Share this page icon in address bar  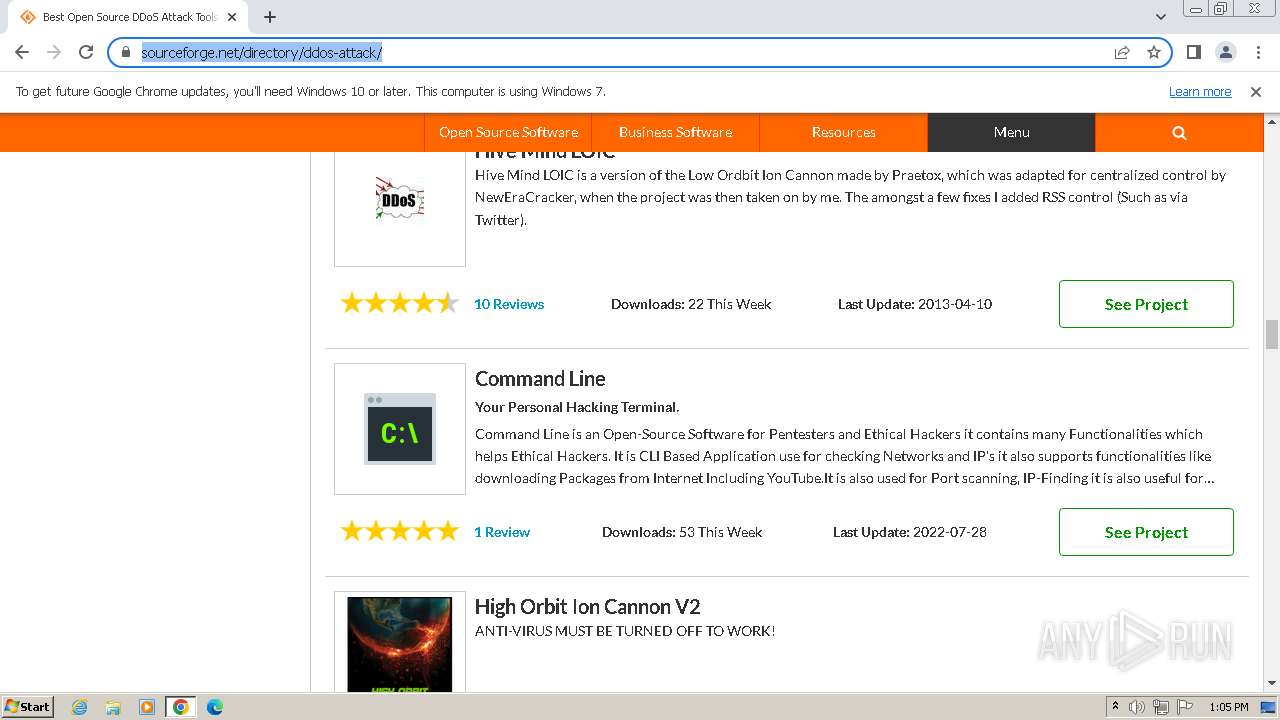[1122, 52]
